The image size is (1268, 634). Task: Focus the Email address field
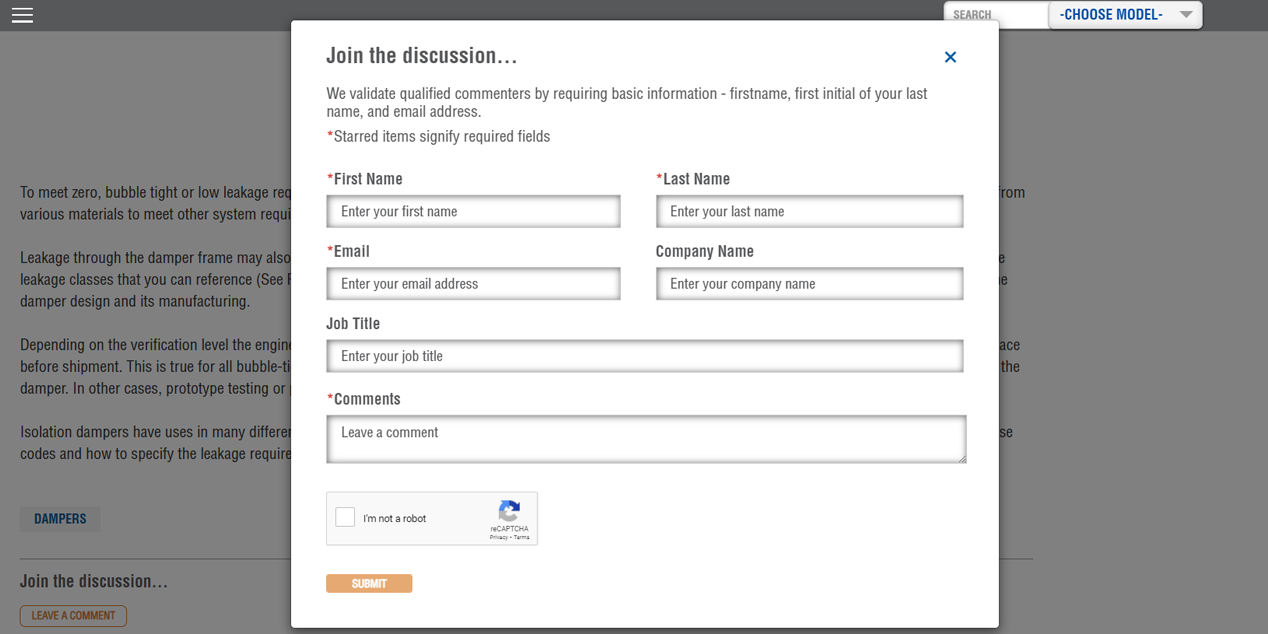click(473, 284)
